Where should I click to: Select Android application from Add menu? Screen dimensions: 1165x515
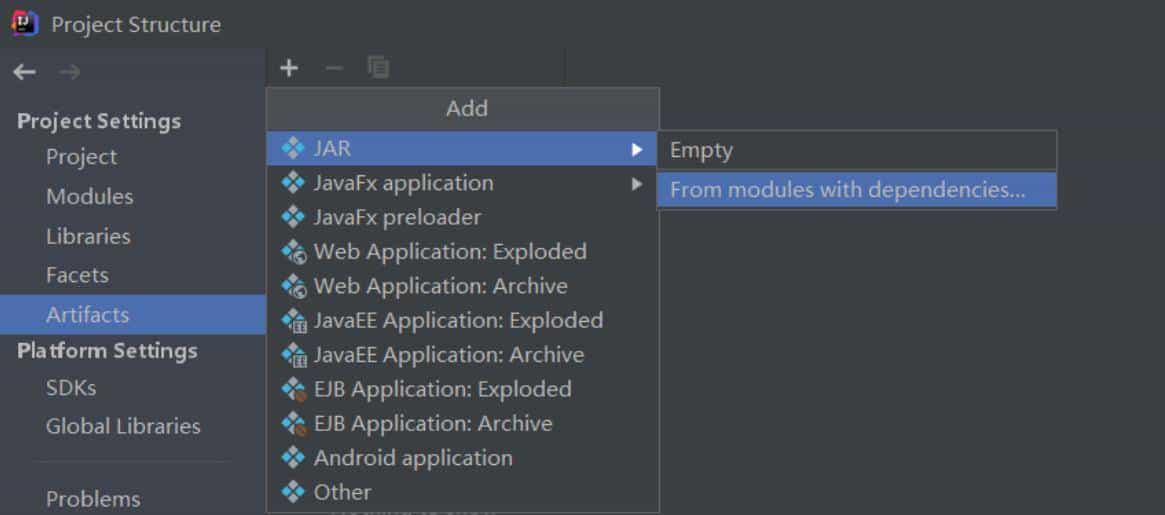tap(412, 458)
